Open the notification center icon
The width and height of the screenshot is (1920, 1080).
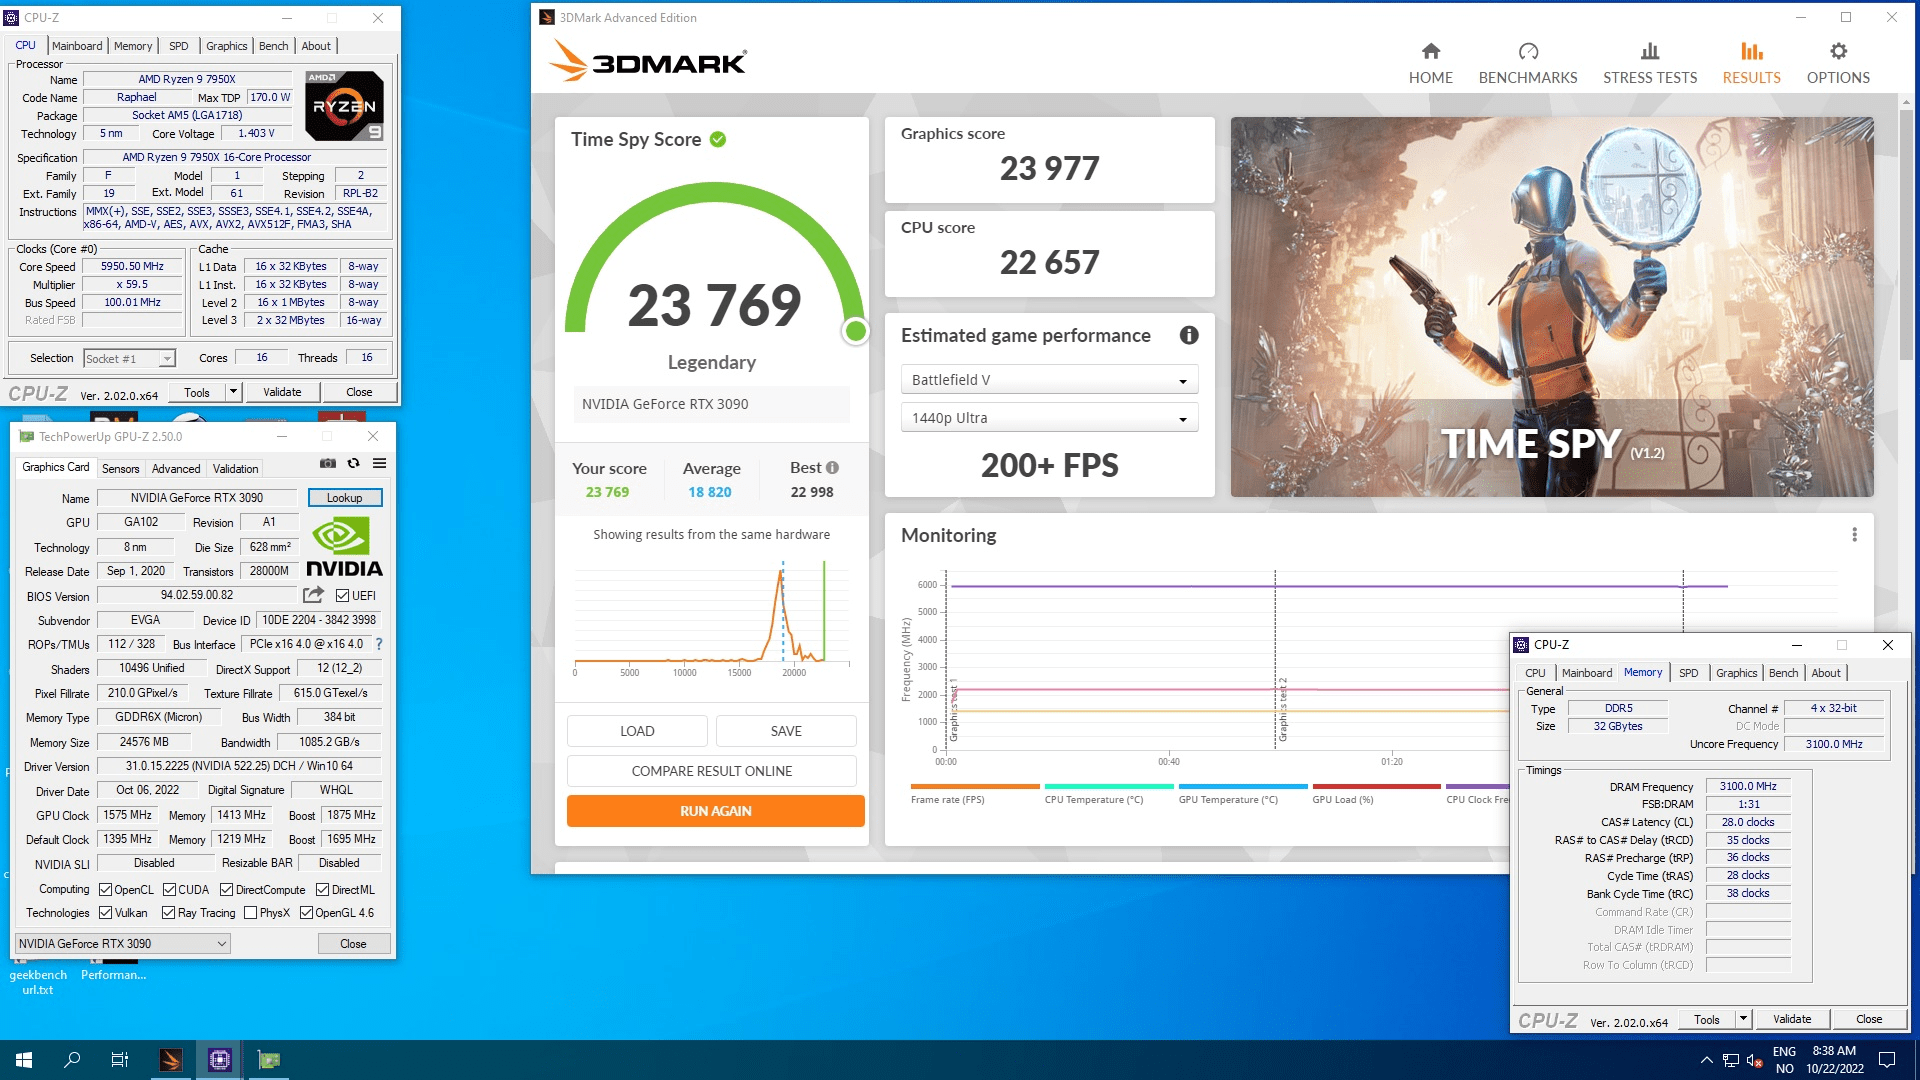[1887, 1060]
